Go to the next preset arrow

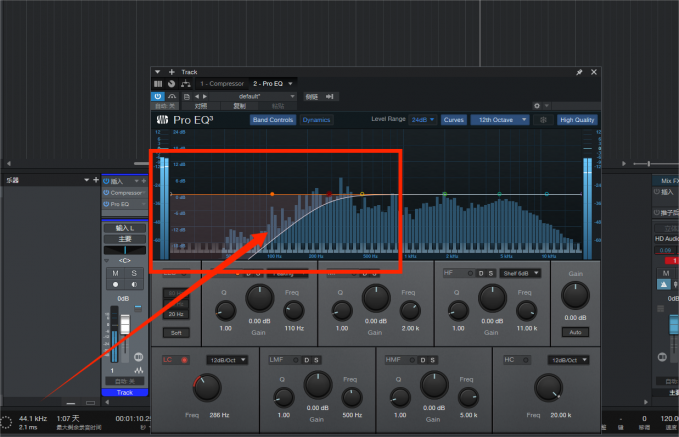pyautogui.click(x=205, y=97)
